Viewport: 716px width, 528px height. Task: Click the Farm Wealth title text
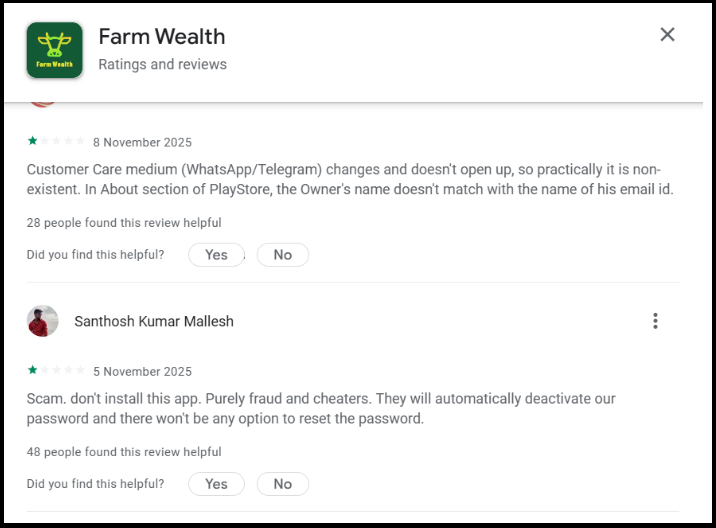tap(162, 37)
